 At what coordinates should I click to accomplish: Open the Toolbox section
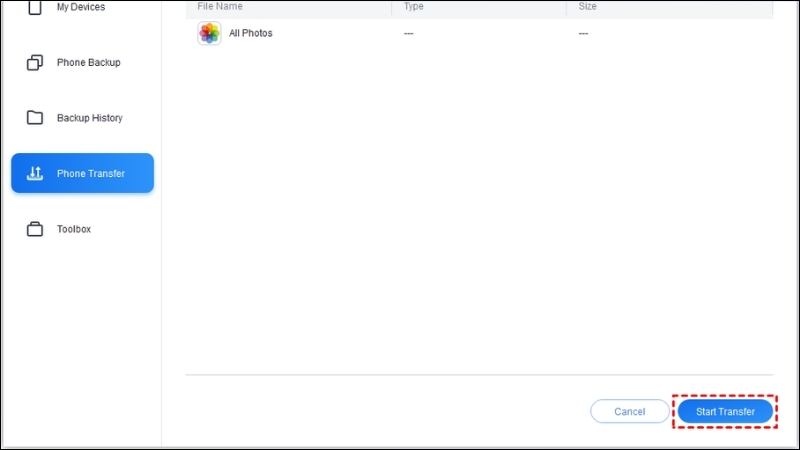(x=73, y=229)
